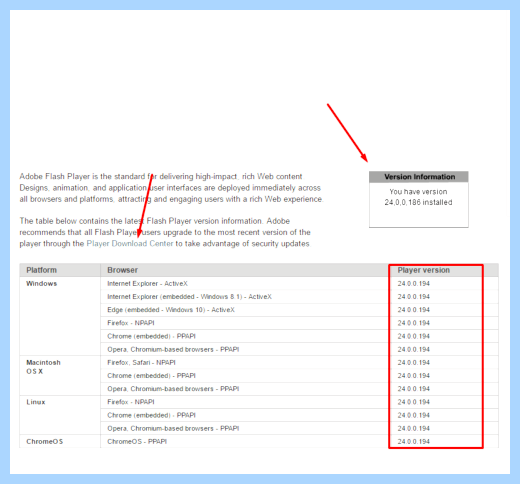Image resolution: width=520 pixels, height=484 pixels.
Task: Click 'Edge (embedded - Windows 10) - ActiveX' row
Action: click(171, 310)
